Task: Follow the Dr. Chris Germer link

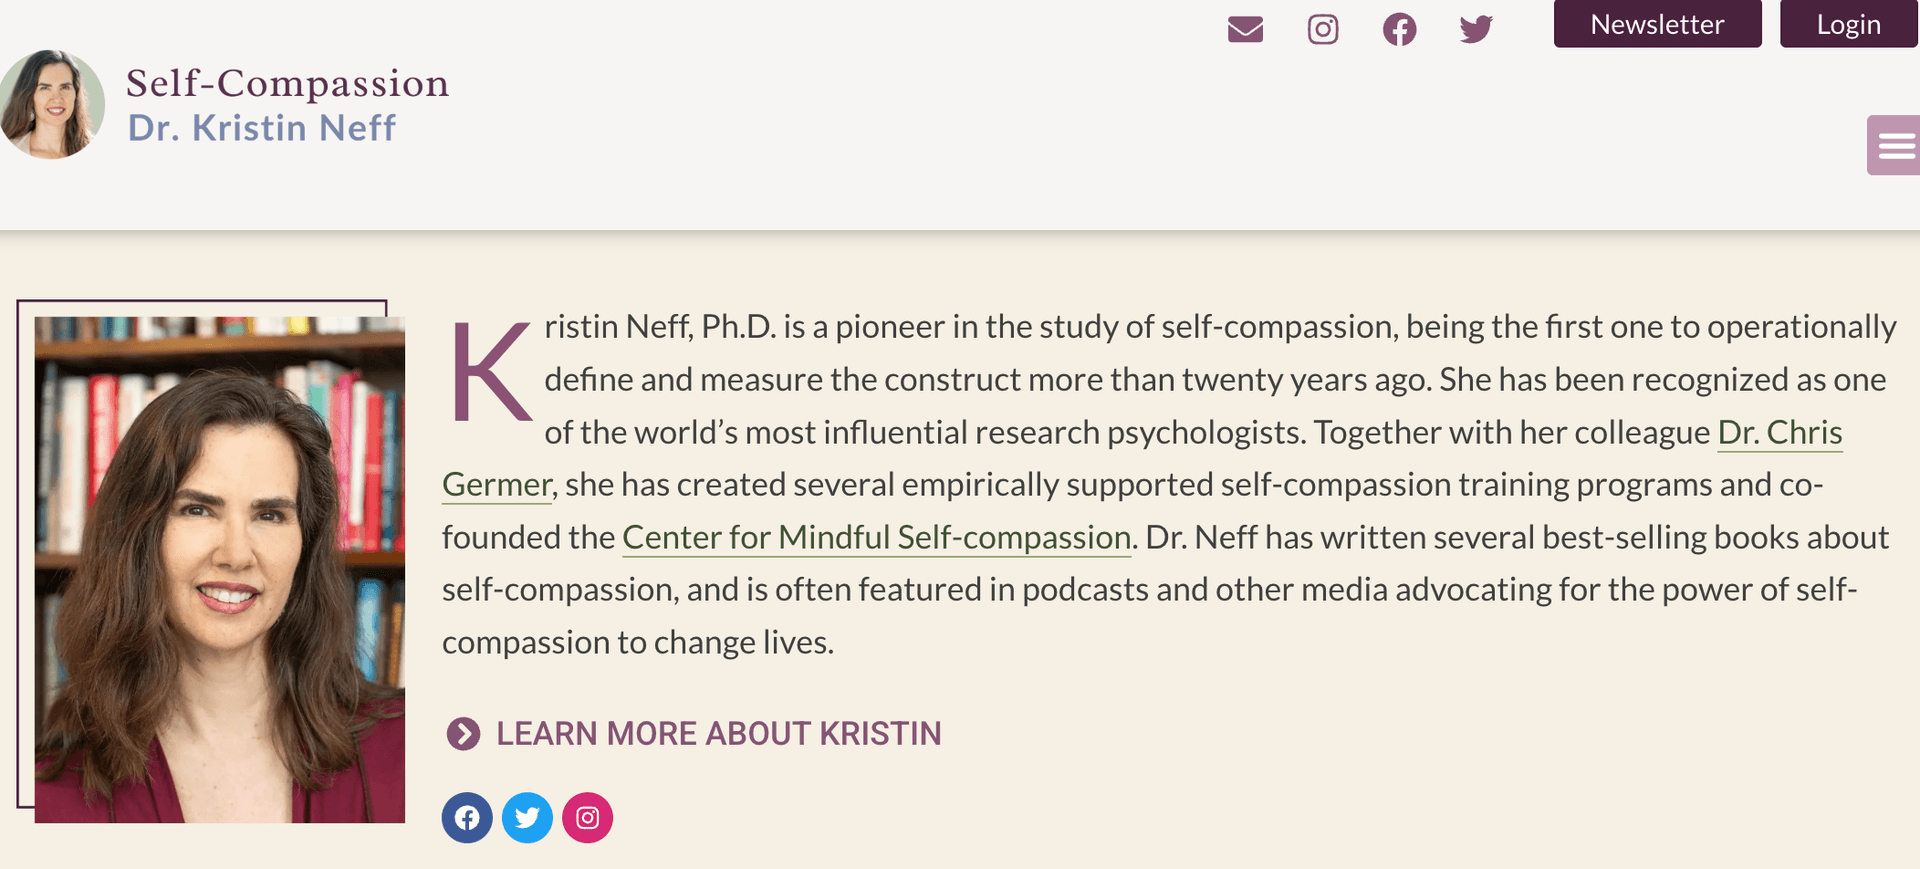Action: pos(1779,432)
